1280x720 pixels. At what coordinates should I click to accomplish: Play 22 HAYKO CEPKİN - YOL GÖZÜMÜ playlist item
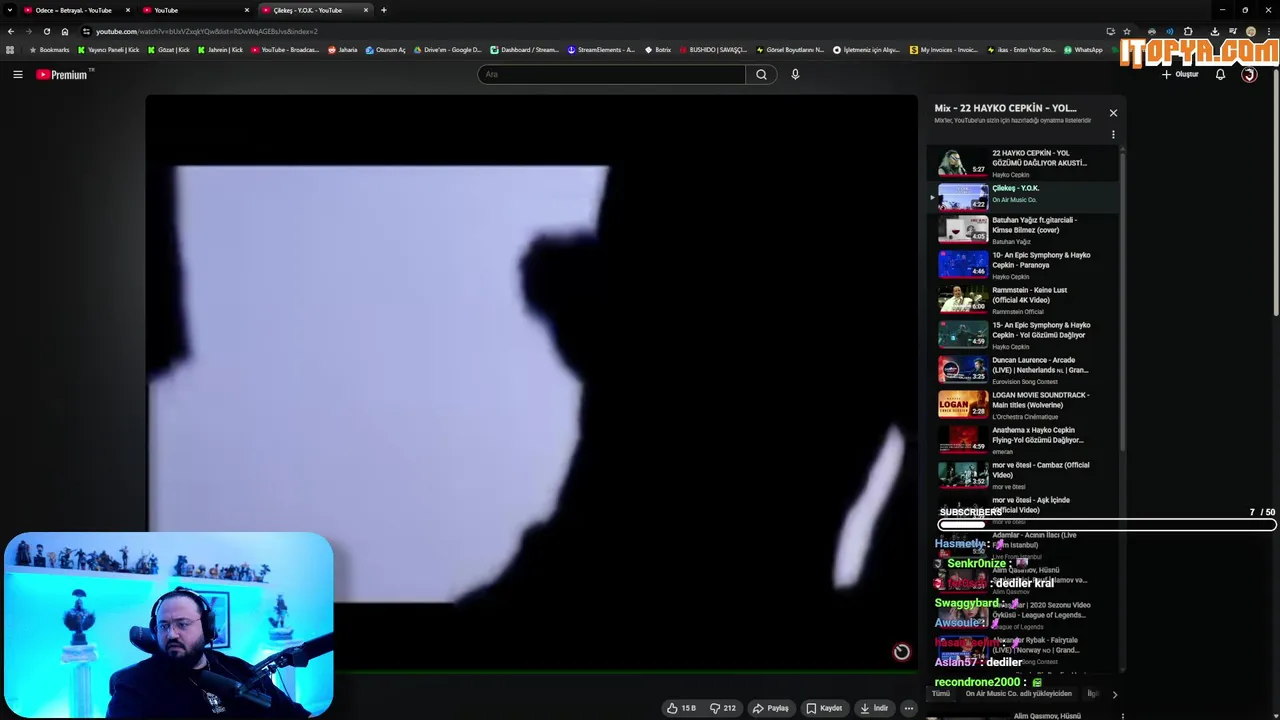[x=1022, y=163]
